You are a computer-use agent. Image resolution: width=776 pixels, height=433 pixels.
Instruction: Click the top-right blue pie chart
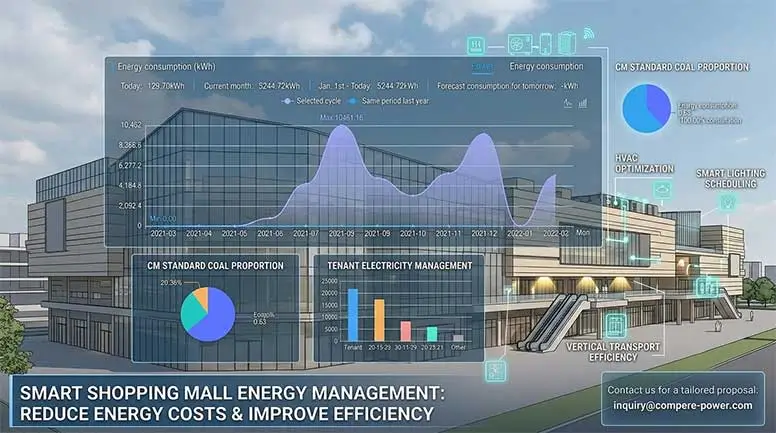point(646,108)
